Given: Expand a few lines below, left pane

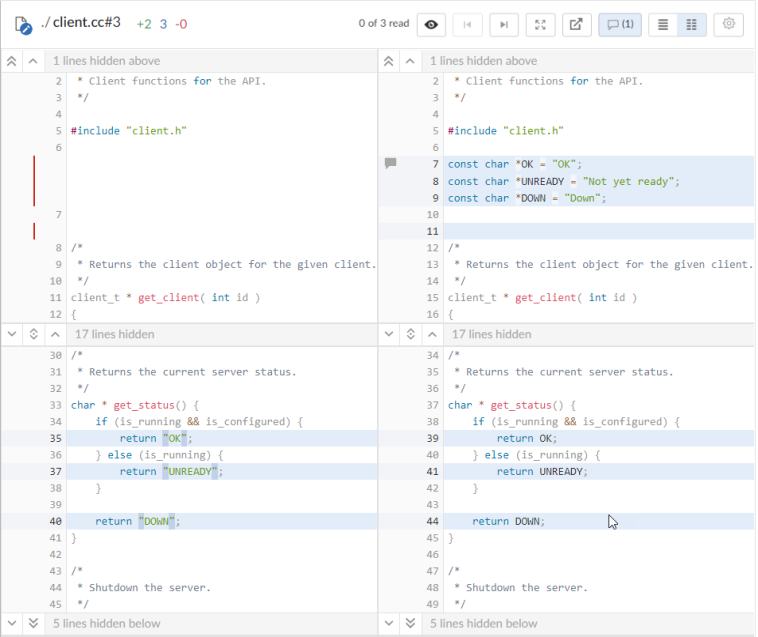Looking at the screenshot, I should click(12, 623).
